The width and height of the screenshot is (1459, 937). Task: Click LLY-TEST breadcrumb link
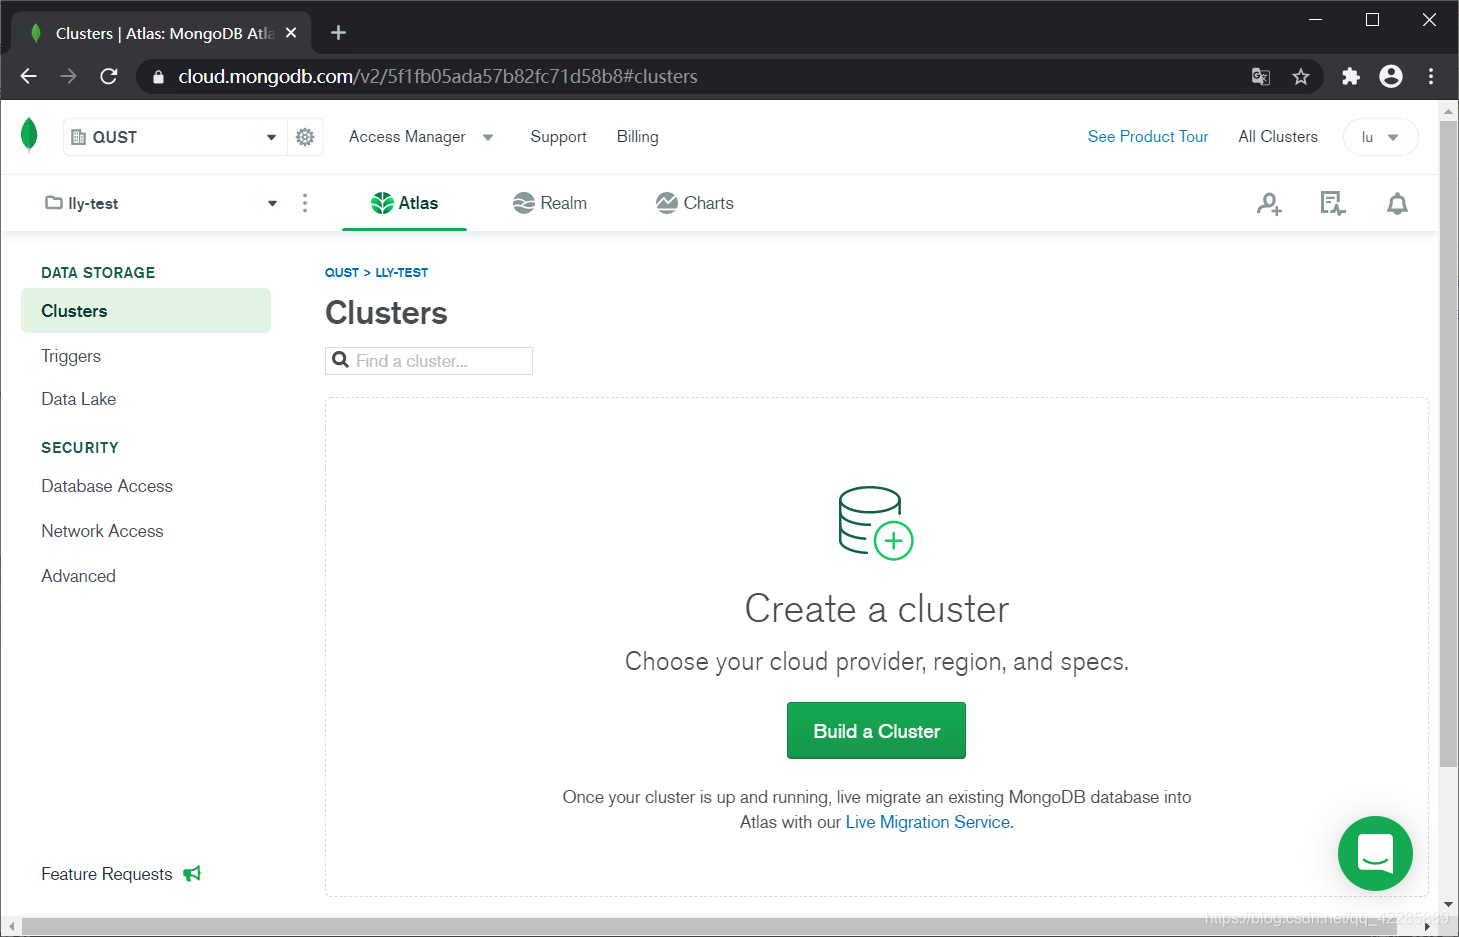click(401, 272)
